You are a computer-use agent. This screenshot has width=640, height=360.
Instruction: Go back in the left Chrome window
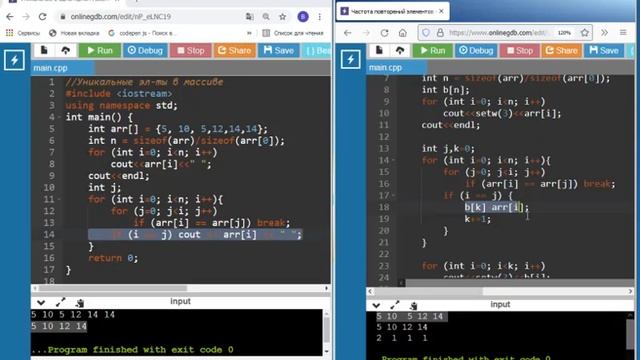click(x=10, y=17)
